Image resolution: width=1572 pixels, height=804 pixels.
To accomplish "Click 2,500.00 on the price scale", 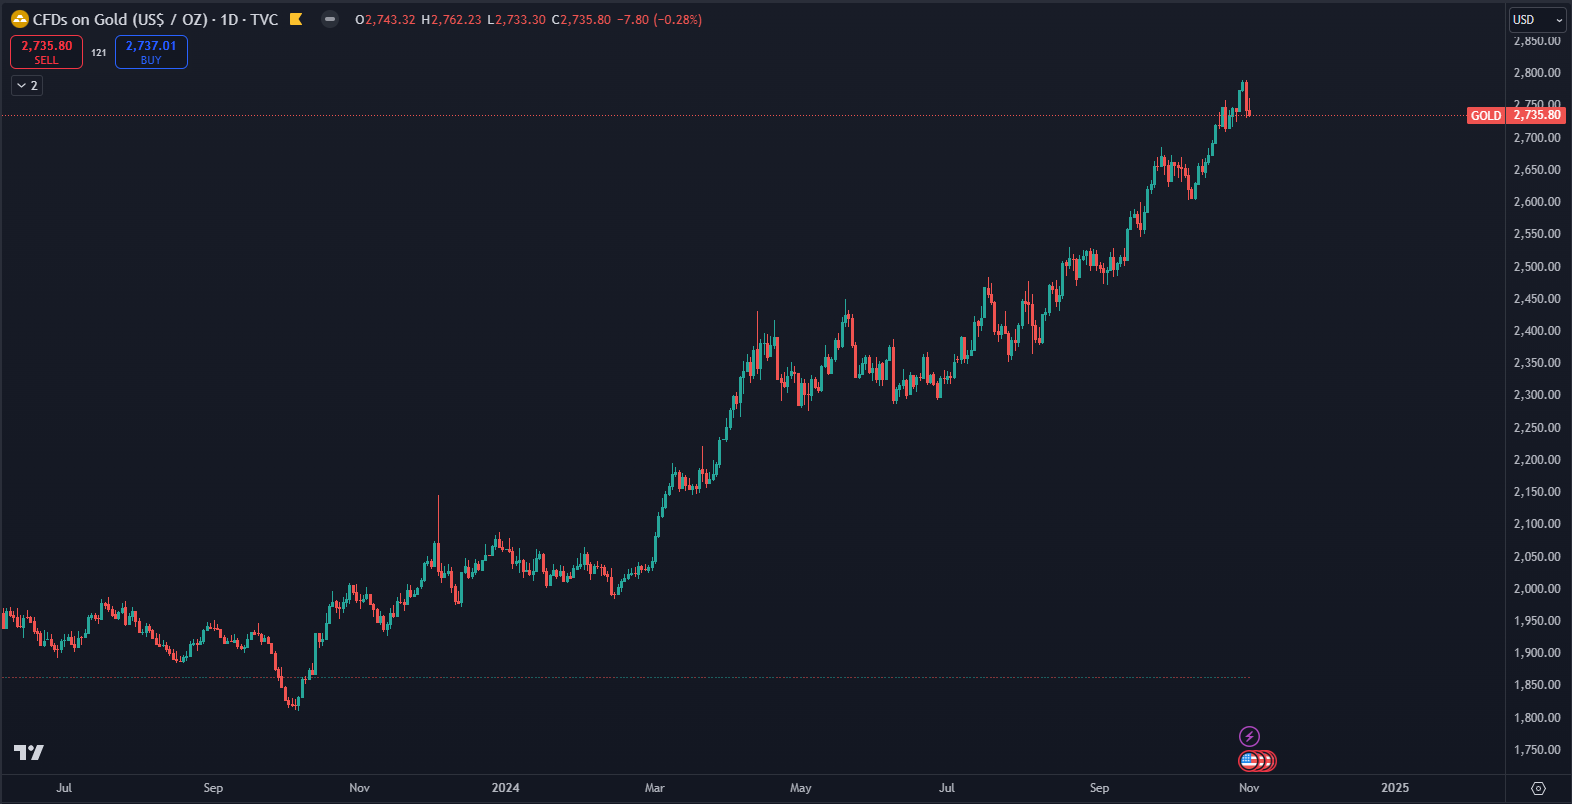I will (1537, 267).
